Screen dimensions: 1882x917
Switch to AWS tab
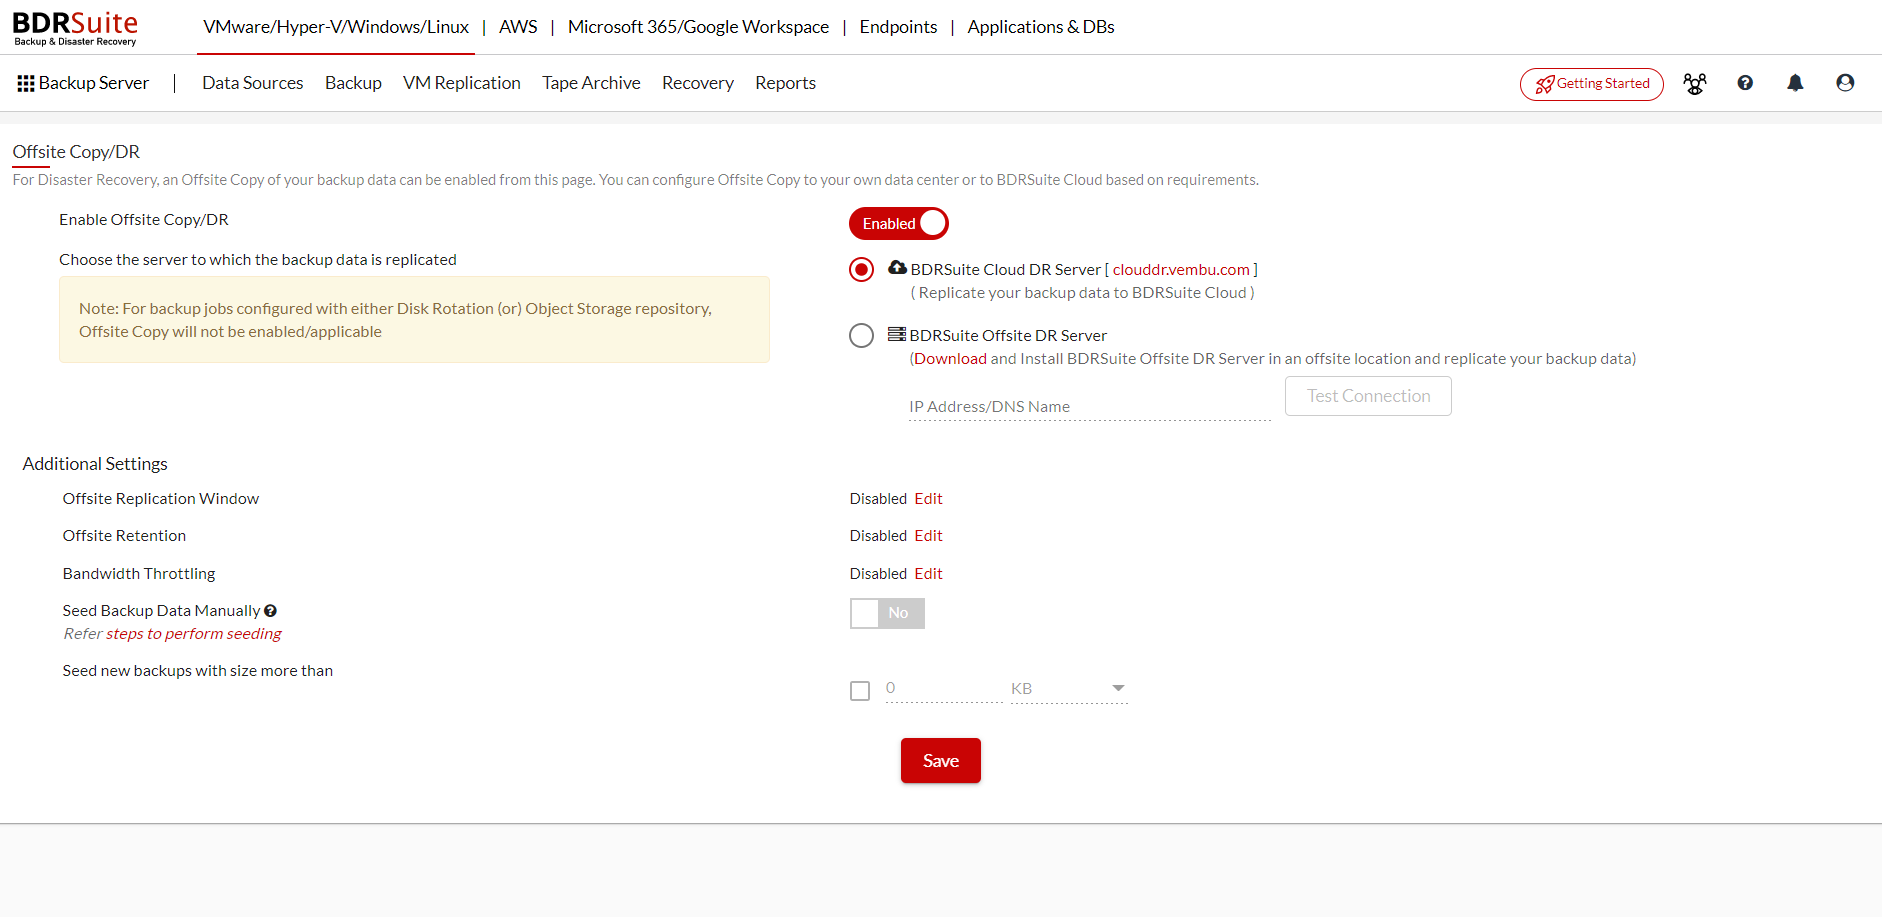click(518, 27)
